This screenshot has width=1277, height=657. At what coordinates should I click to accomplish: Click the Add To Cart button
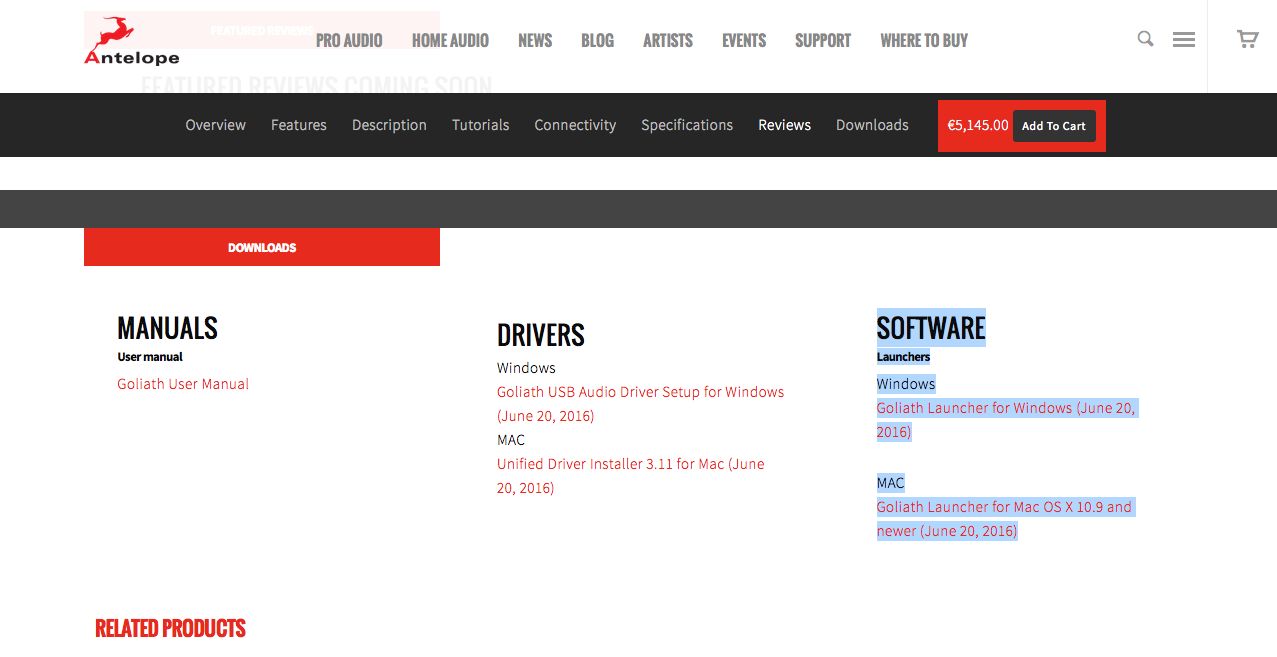(x=1054, y=126)
